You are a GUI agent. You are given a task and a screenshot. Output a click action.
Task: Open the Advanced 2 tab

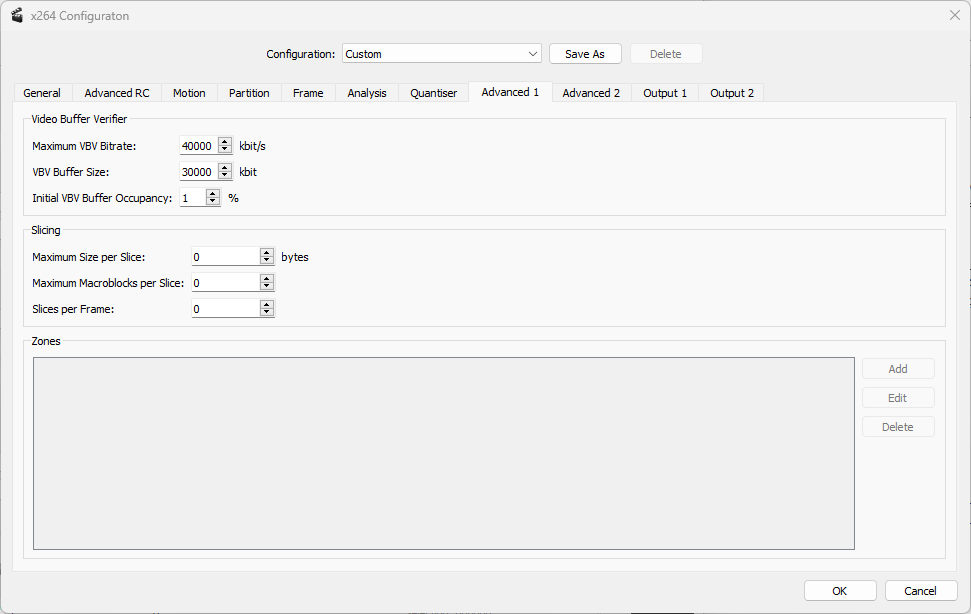pyautogui.click(x=591, y=93)
